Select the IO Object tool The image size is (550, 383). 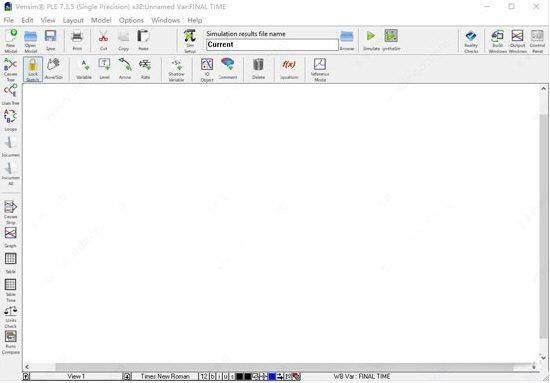tap(207, 69)
